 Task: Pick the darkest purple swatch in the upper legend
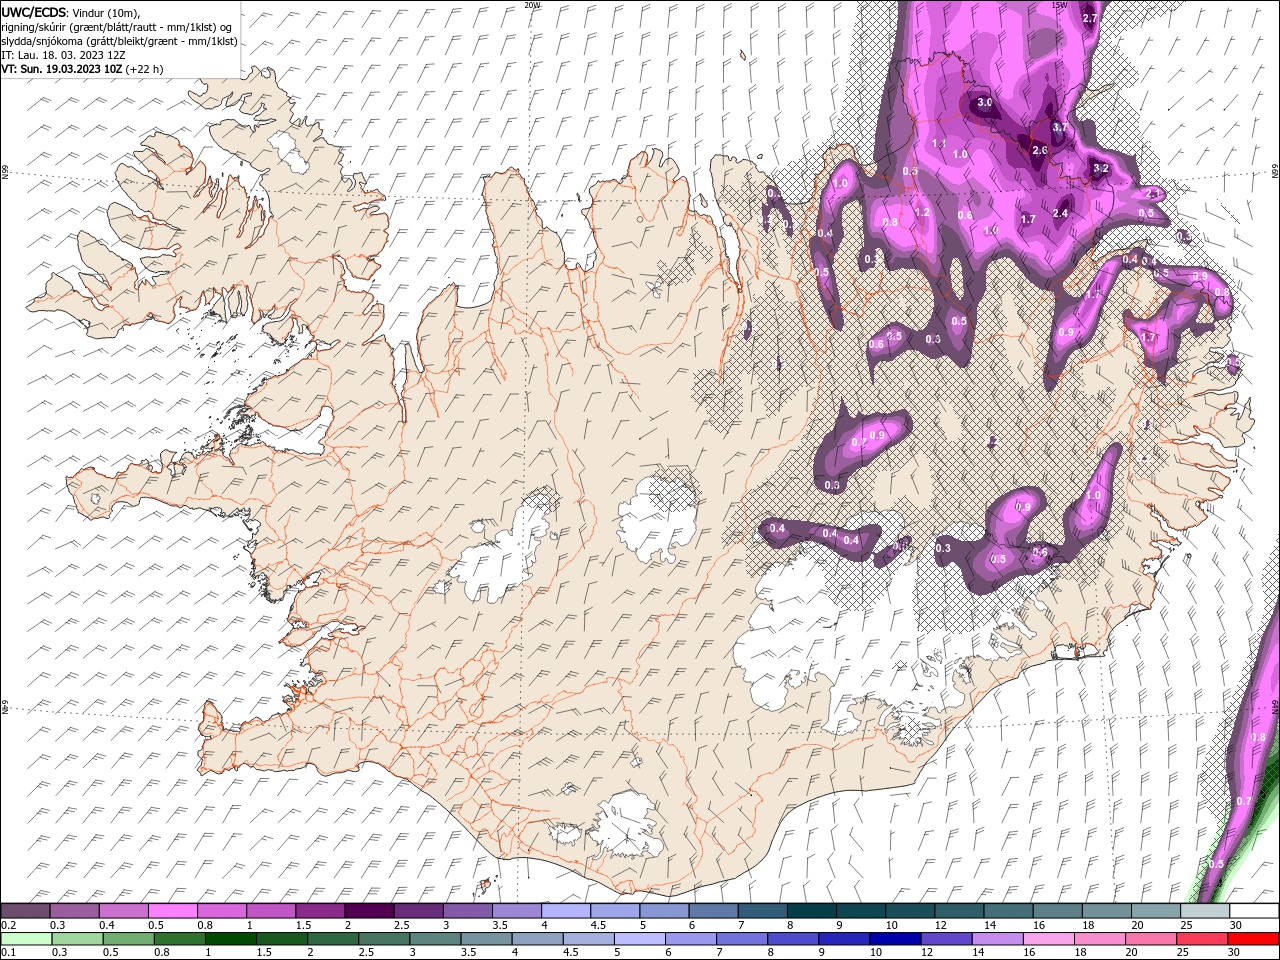368,911
